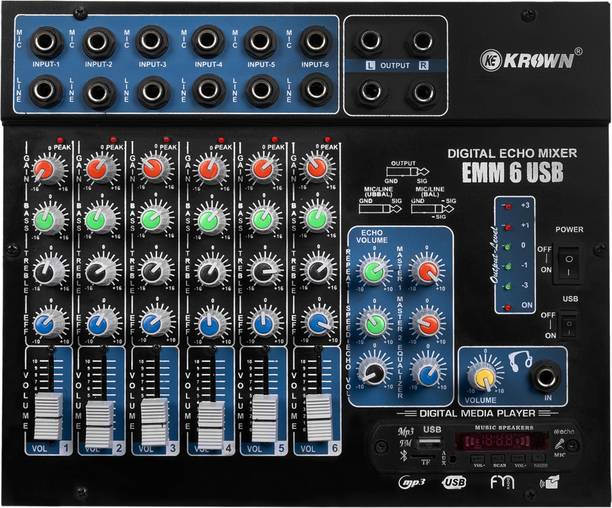Image resolution: width=612 pixels, height=508 pixels.
Task: Click the FM radio logo at the bottom
Action: tap(503, 482)
